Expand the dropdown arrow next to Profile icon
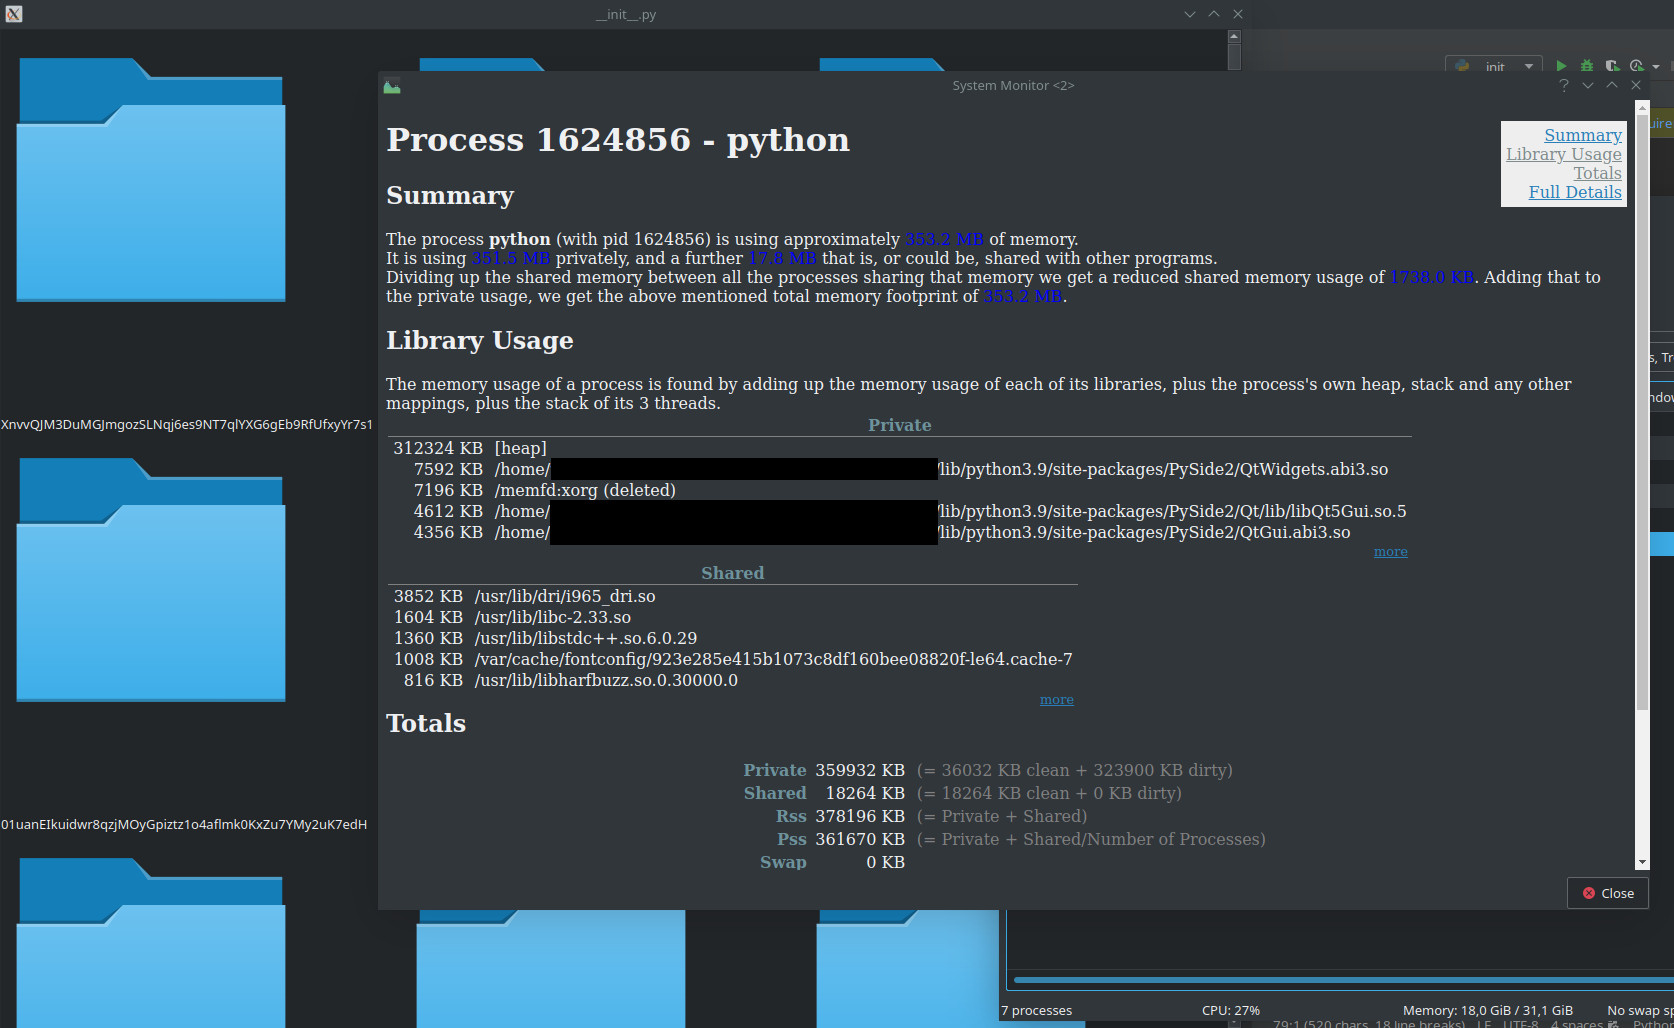This screenshot has width=1674, height=1028. 1656,67
